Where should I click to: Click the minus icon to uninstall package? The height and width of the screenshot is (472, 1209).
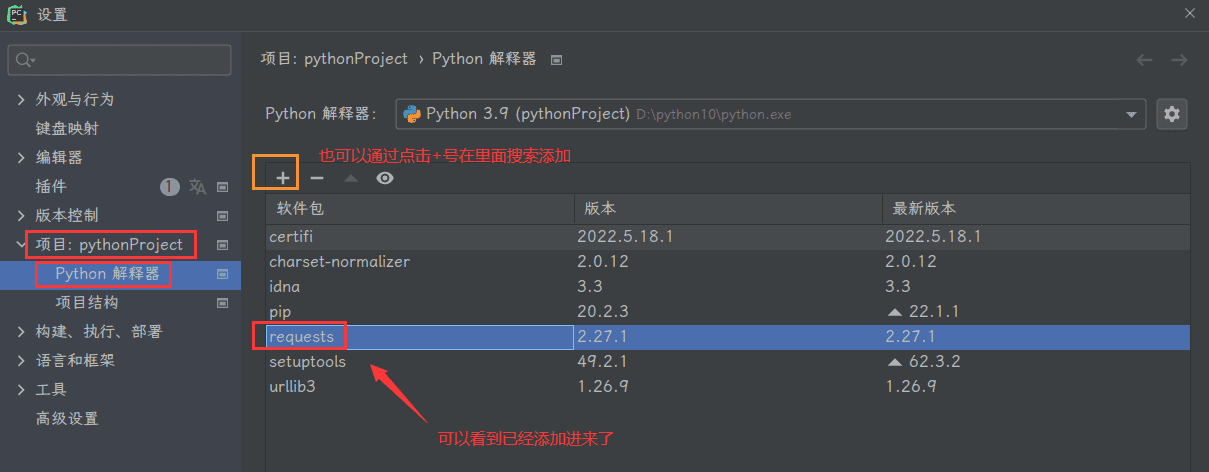[x=317, y=178]
